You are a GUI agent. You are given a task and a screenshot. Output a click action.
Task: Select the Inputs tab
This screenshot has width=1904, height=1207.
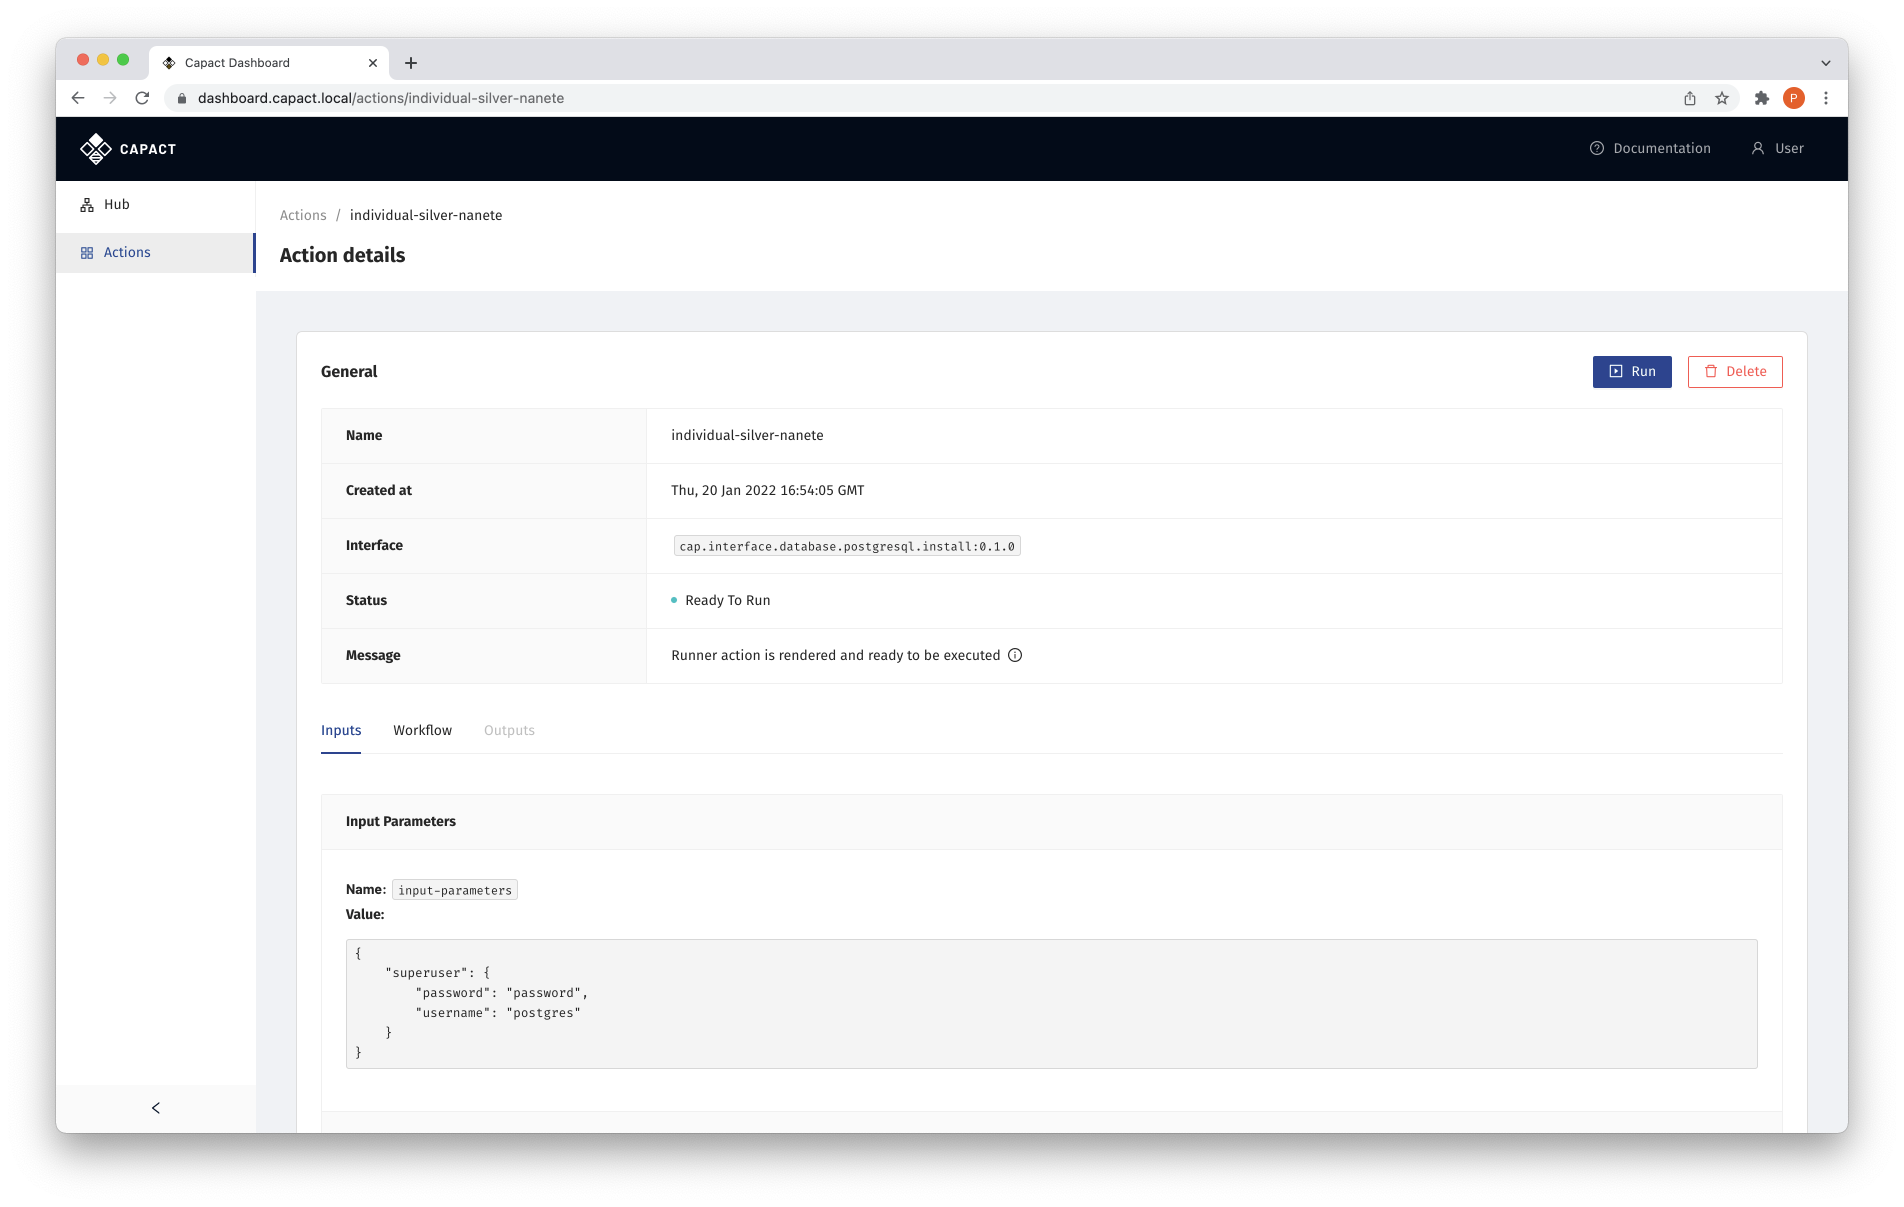click(x=341, y=731)
